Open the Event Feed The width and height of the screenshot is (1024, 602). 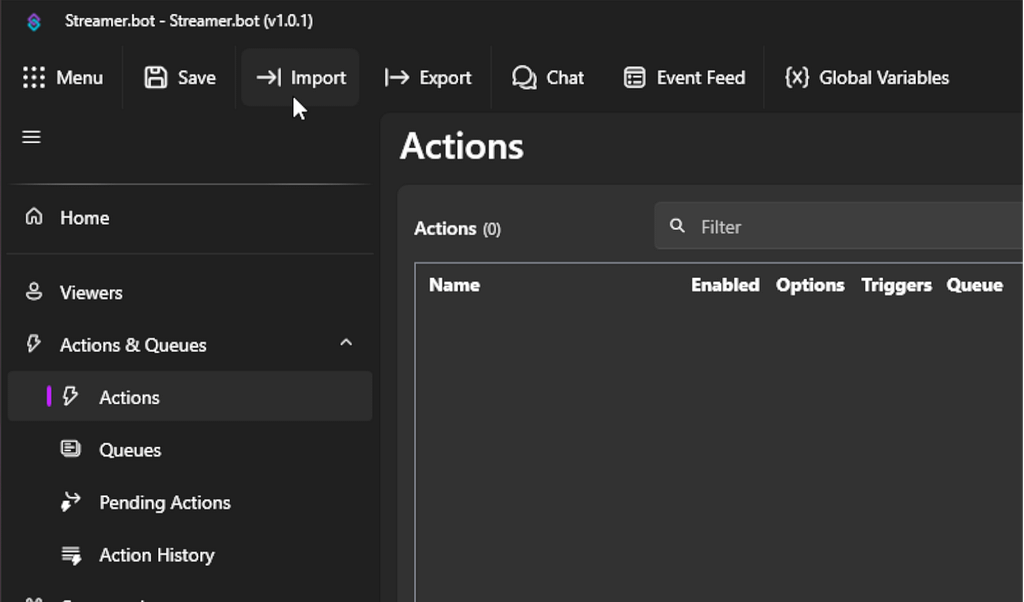tap(684, 78)
